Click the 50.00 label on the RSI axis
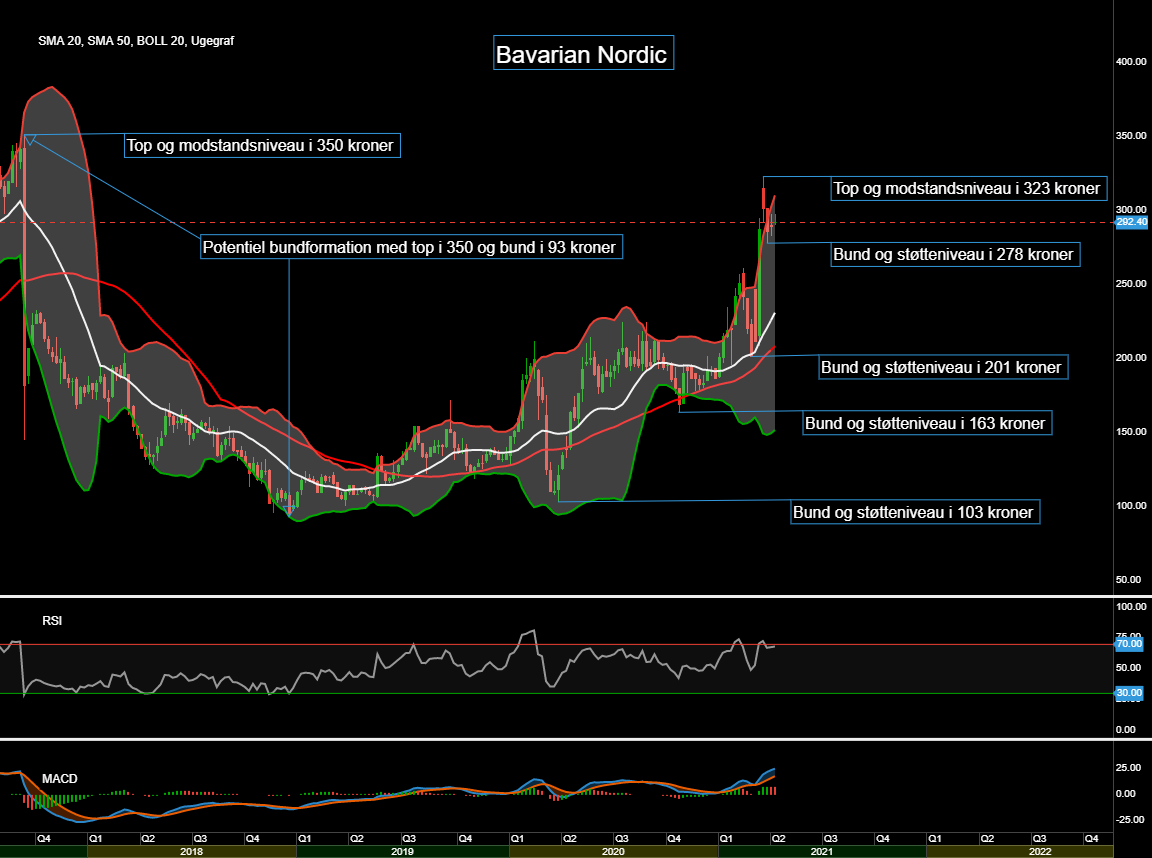The height and width of the screenshot is (858, 1152). click(x=1128, y=668)
